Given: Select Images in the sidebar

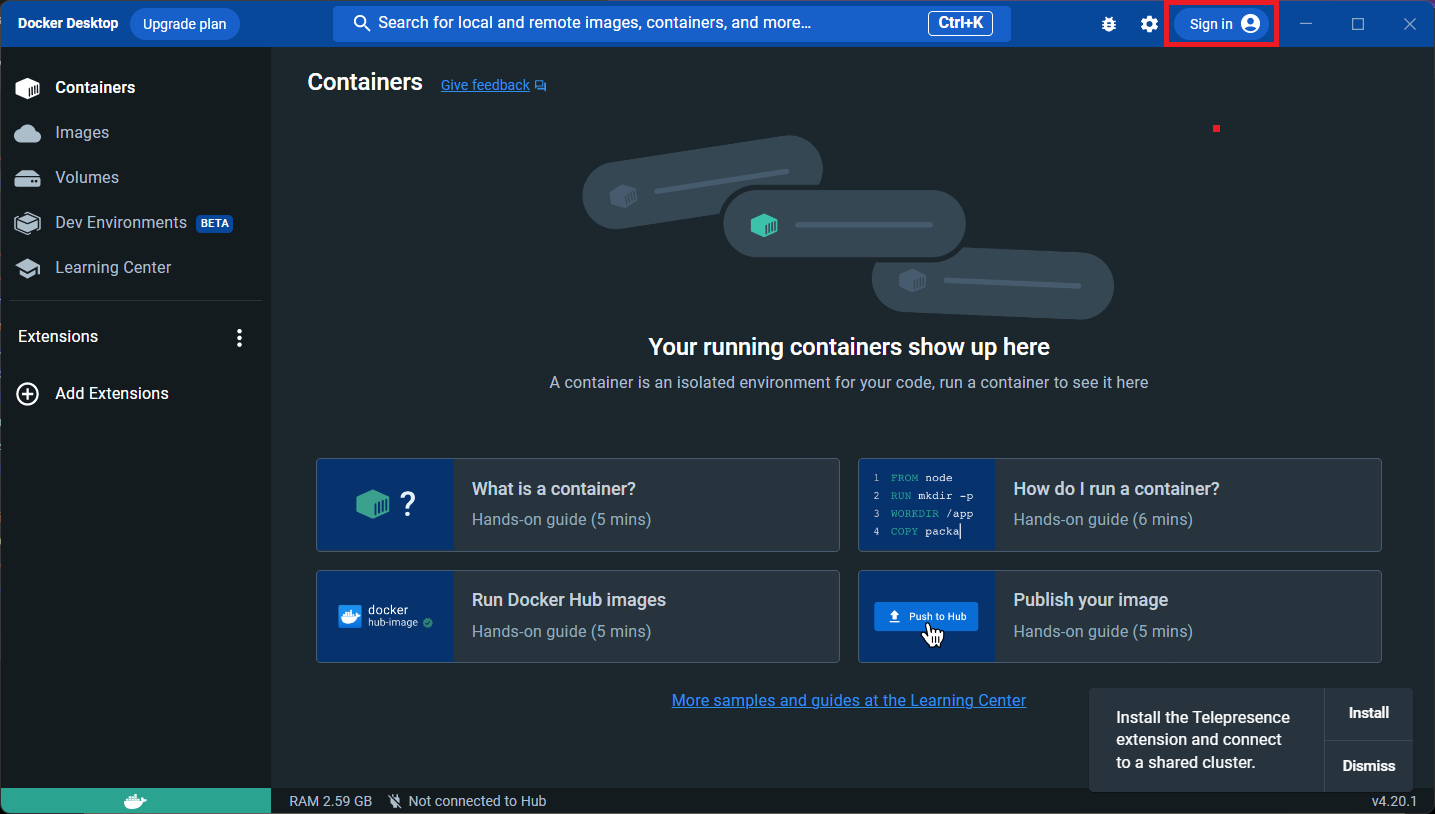Looking at the screenshot, I should (x=82, y=133).
